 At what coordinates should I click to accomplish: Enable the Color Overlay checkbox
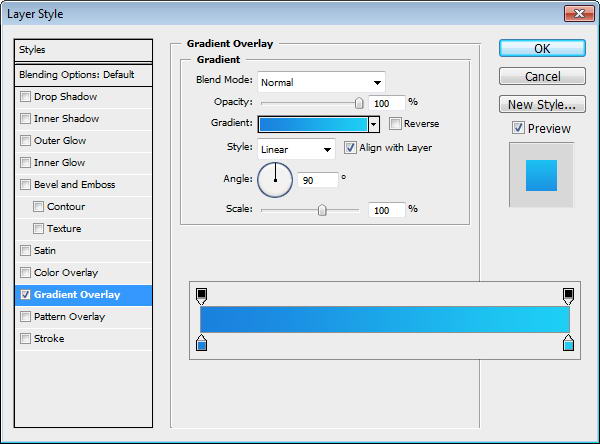point(25,273)
